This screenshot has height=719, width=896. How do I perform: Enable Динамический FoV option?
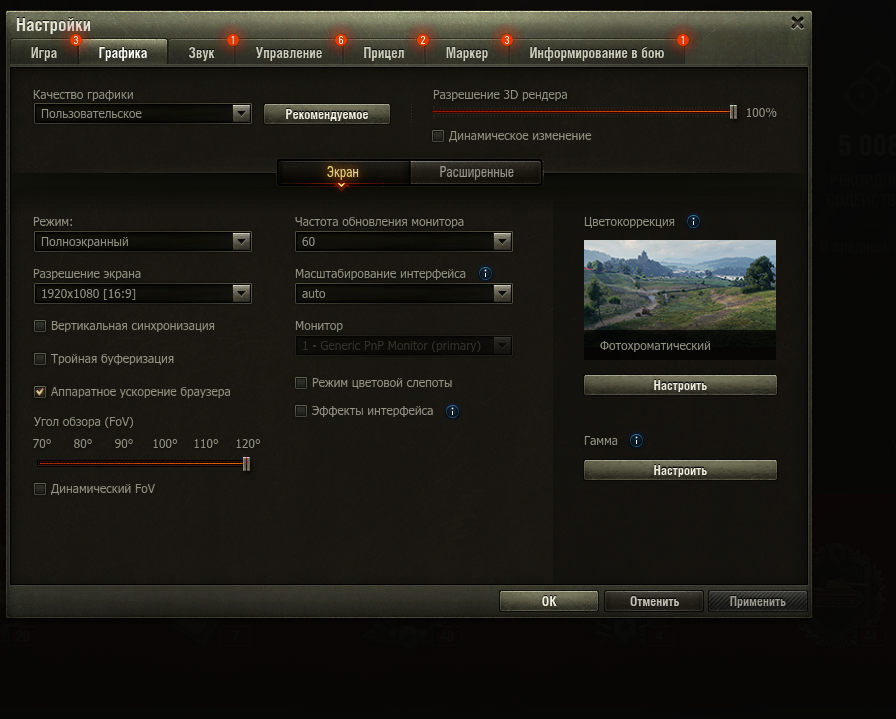[x=40, y=489]
